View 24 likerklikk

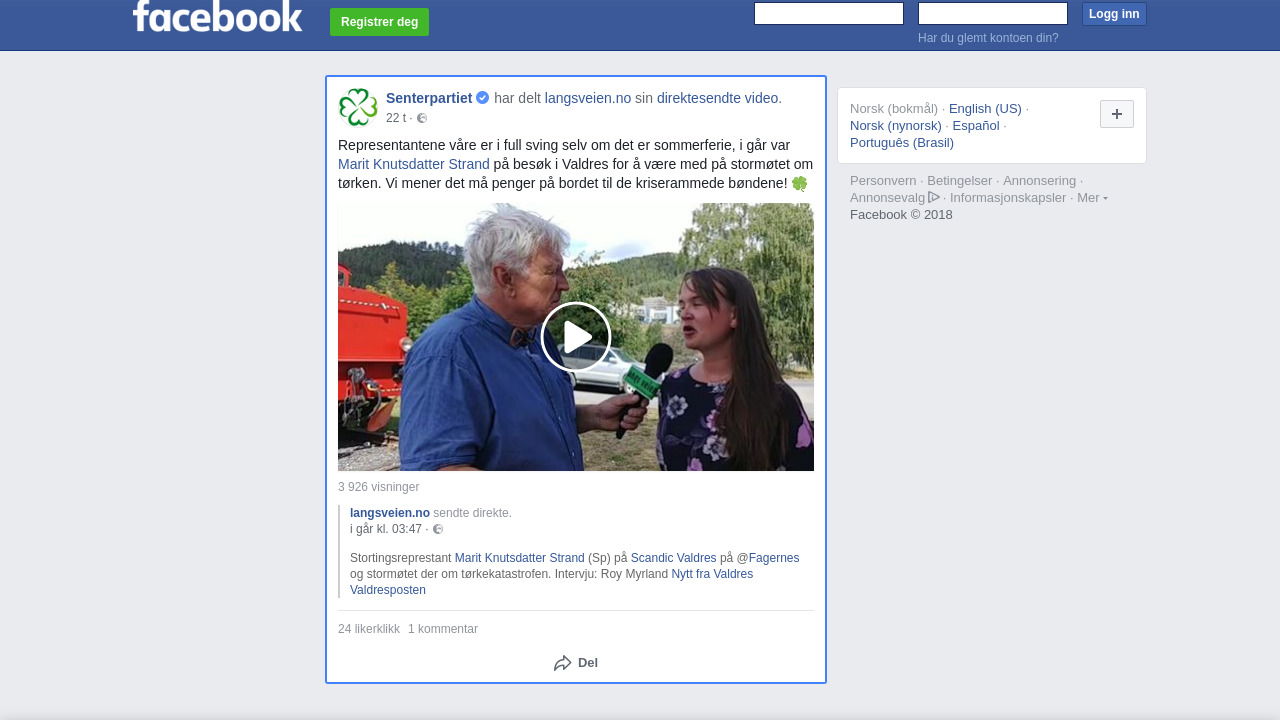click(x=369, y=629)
